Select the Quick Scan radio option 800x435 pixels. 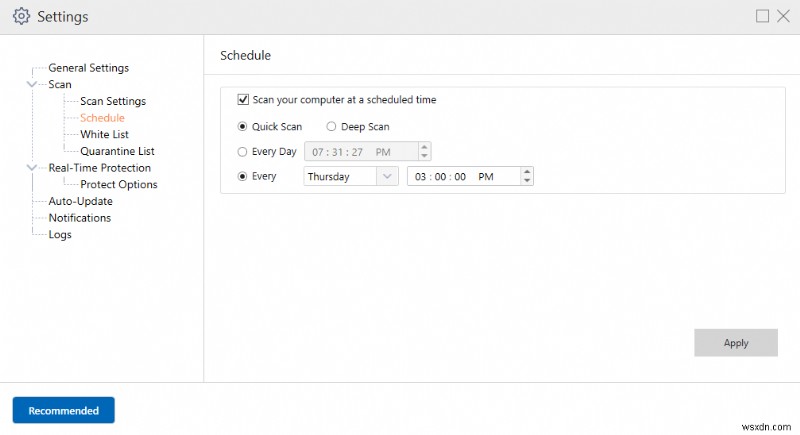pos(243,127)
